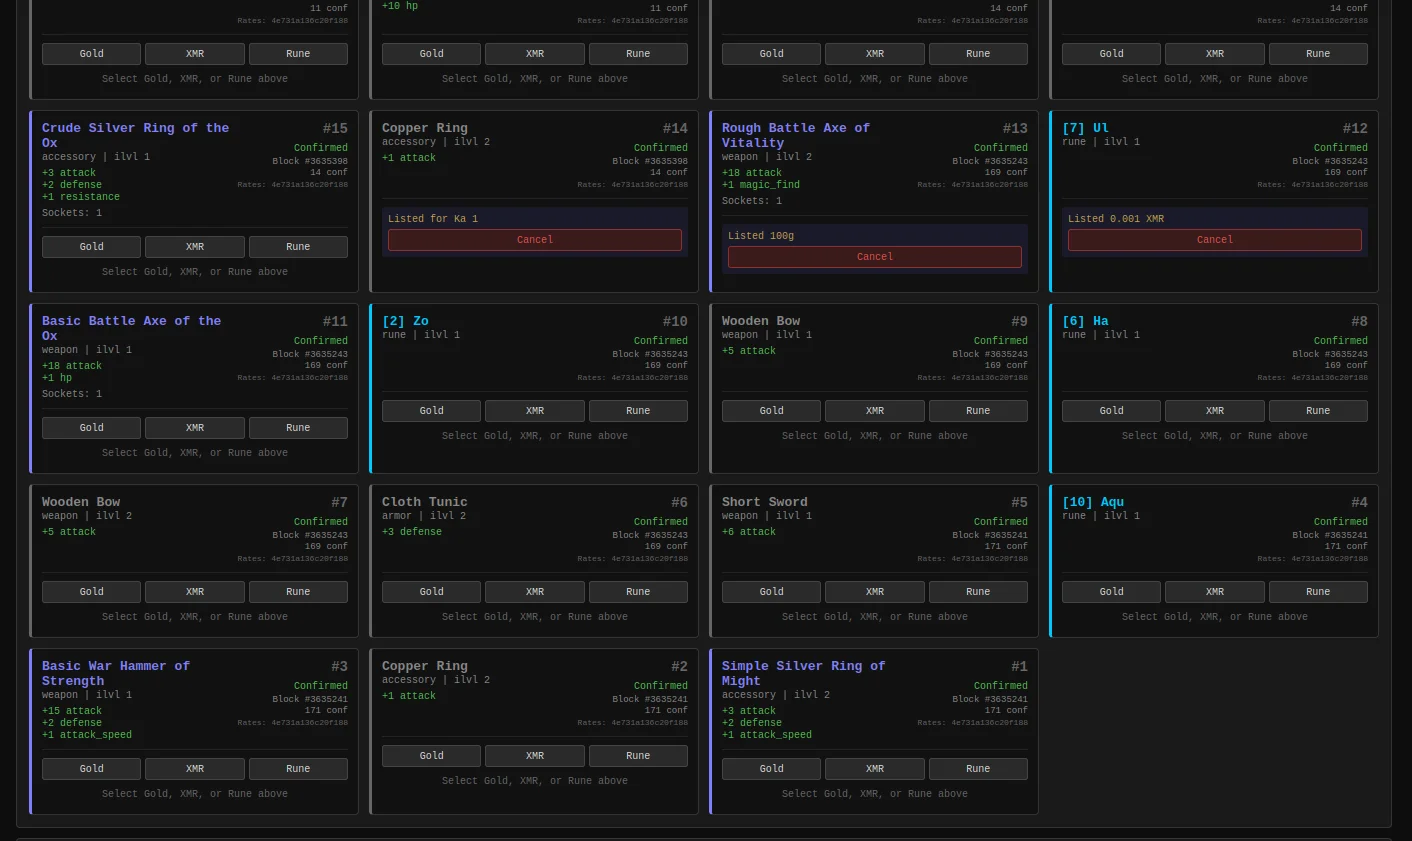
Task: Cancel the Rough Battle Axe of Vitality listing
Action: [x=874, y=257]
